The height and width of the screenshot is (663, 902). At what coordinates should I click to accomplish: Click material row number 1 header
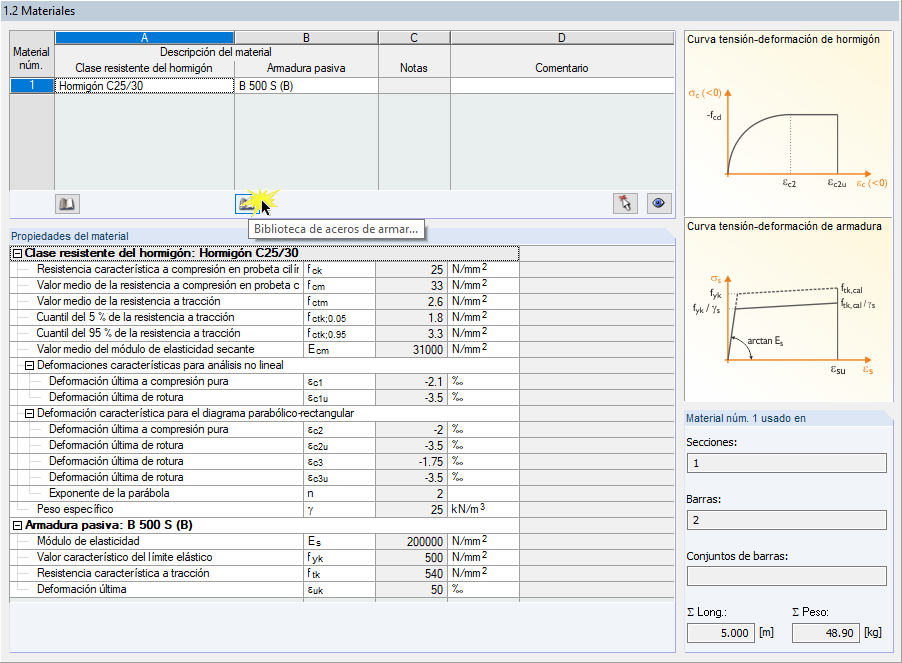tap(32, 86)
